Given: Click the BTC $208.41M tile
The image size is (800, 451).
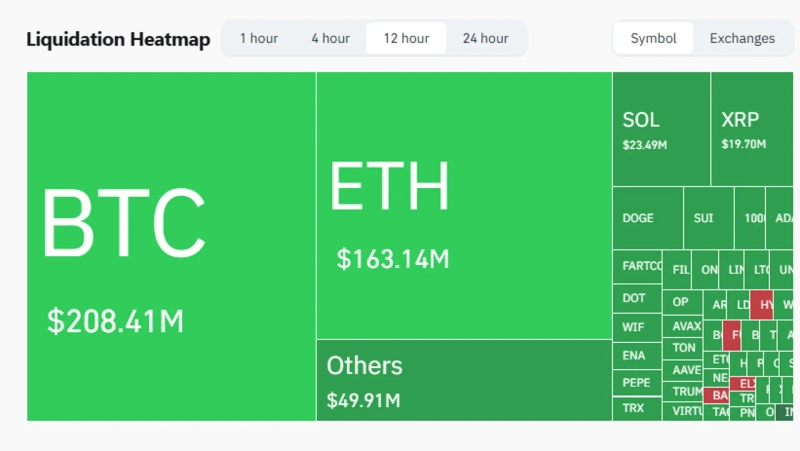Looking at the screenshot, I should [x=171, y=246].
